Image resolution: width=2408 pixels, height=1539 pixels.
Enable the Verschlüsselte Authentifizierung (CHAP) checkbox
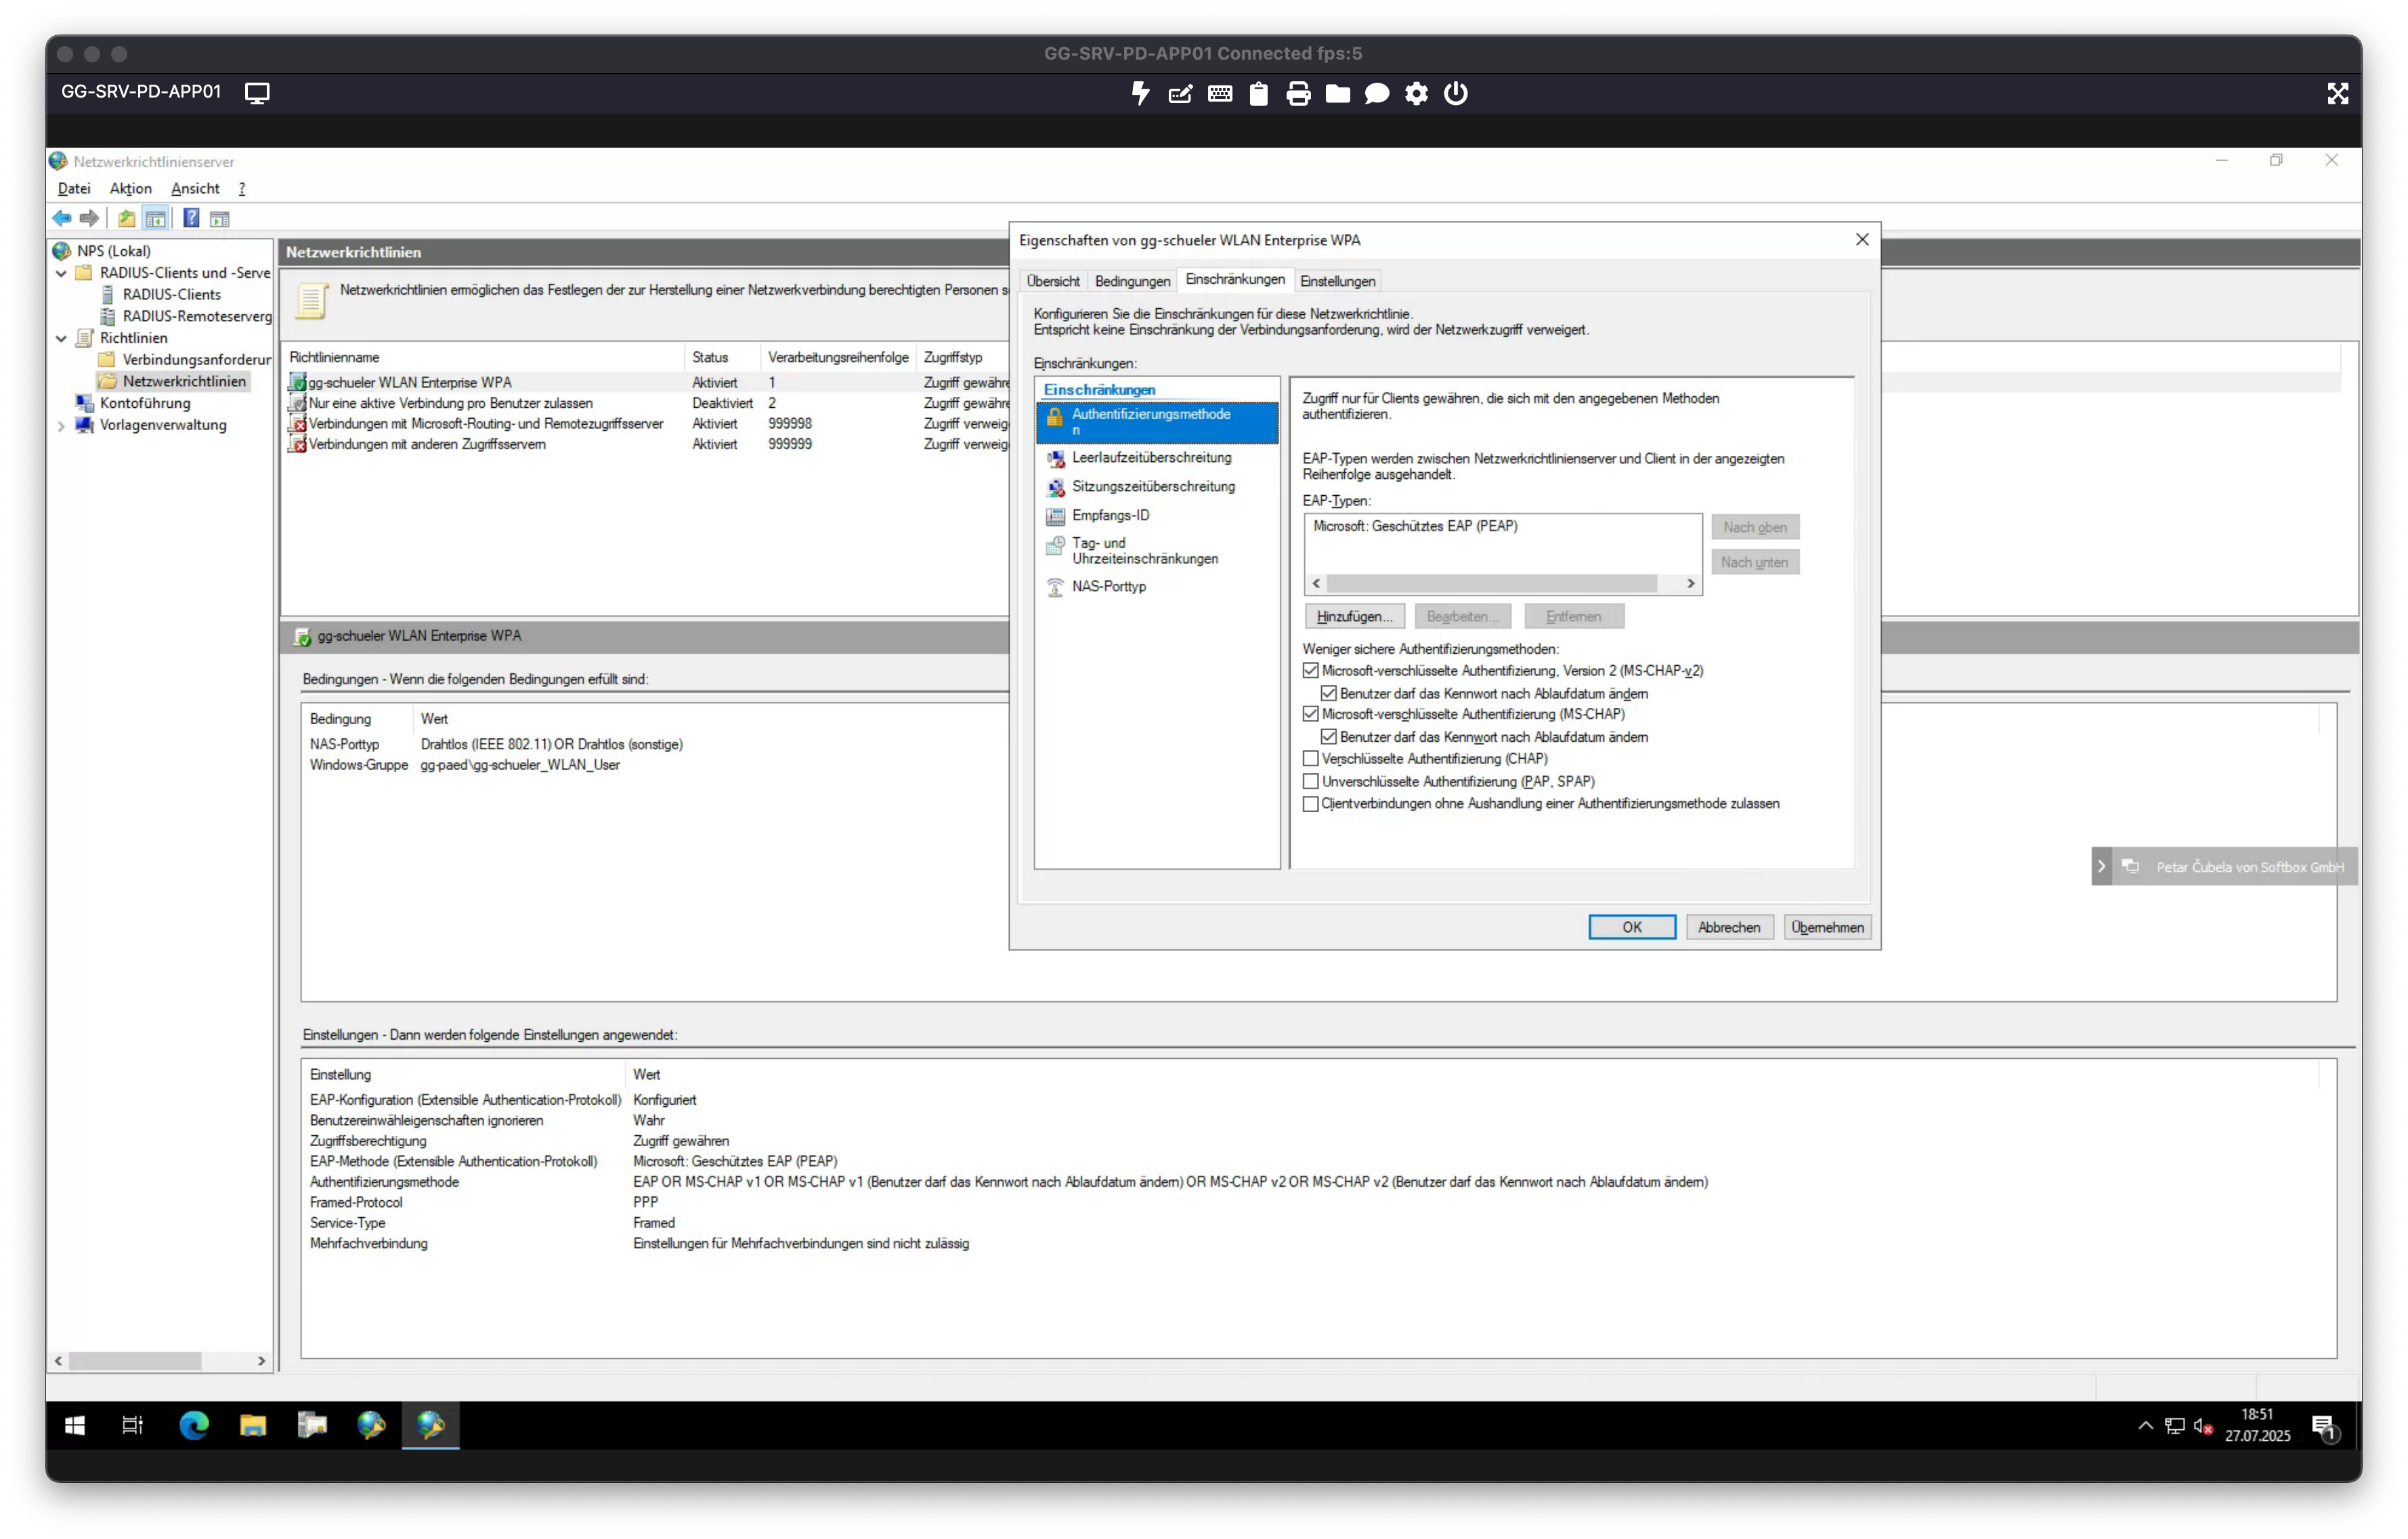1310,759
